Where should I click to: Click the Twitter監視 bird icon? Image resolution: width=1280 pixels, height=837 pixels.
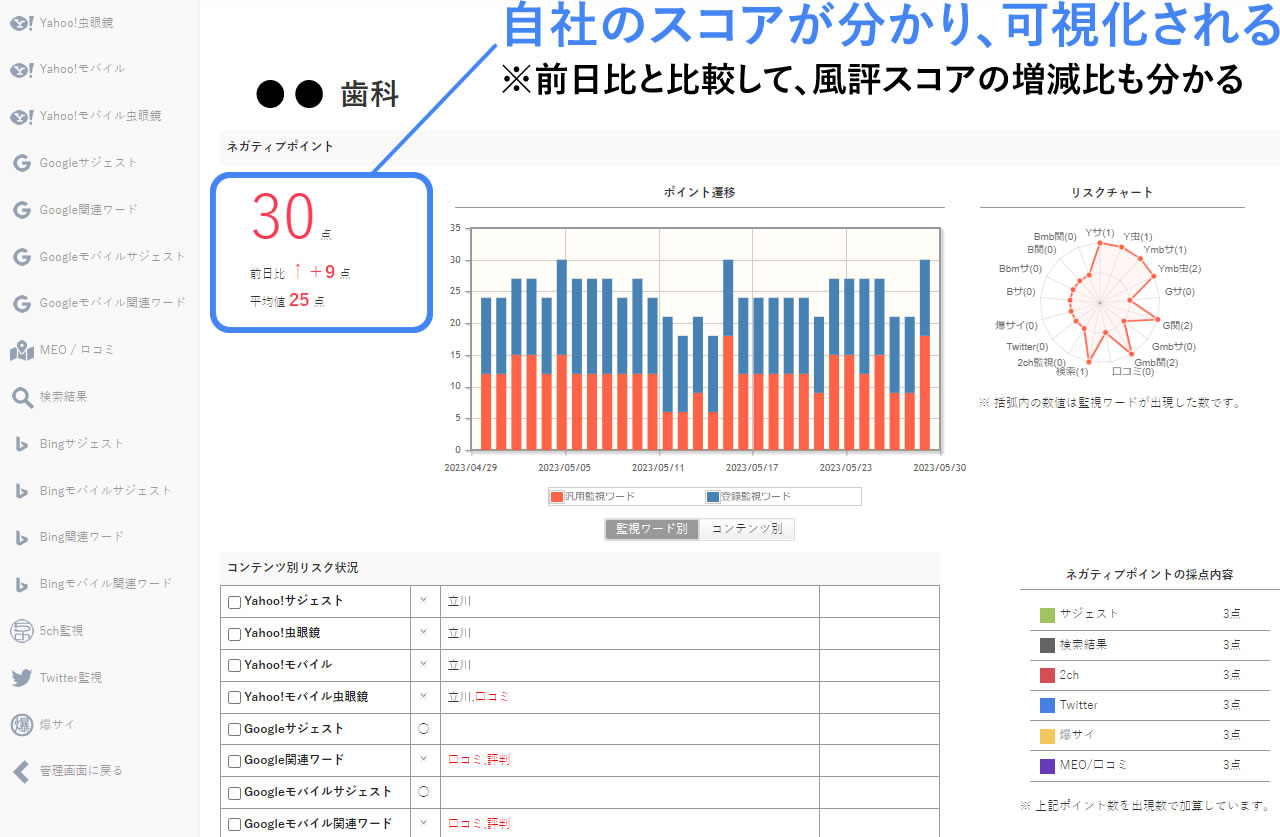click(22, 678)
